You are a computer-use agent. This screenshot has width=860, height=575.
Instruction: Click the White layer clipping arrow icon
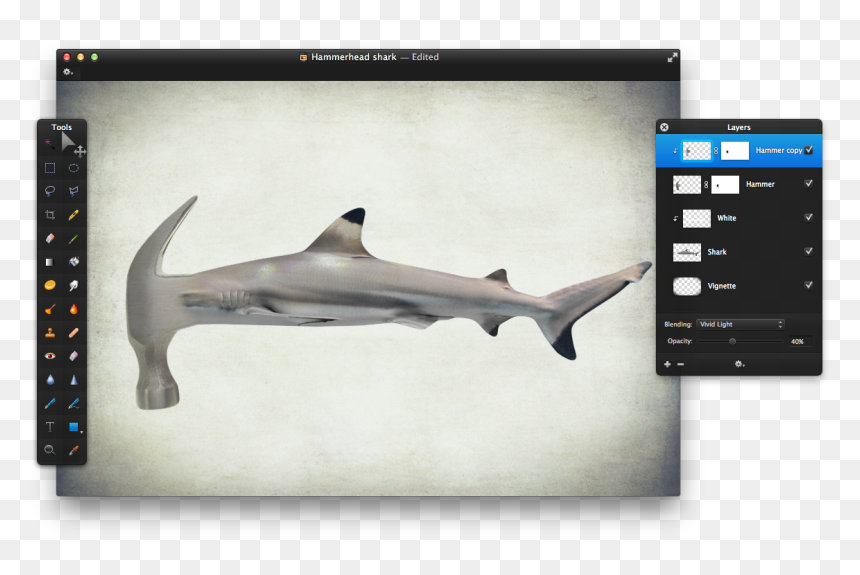tap(675, 218)
